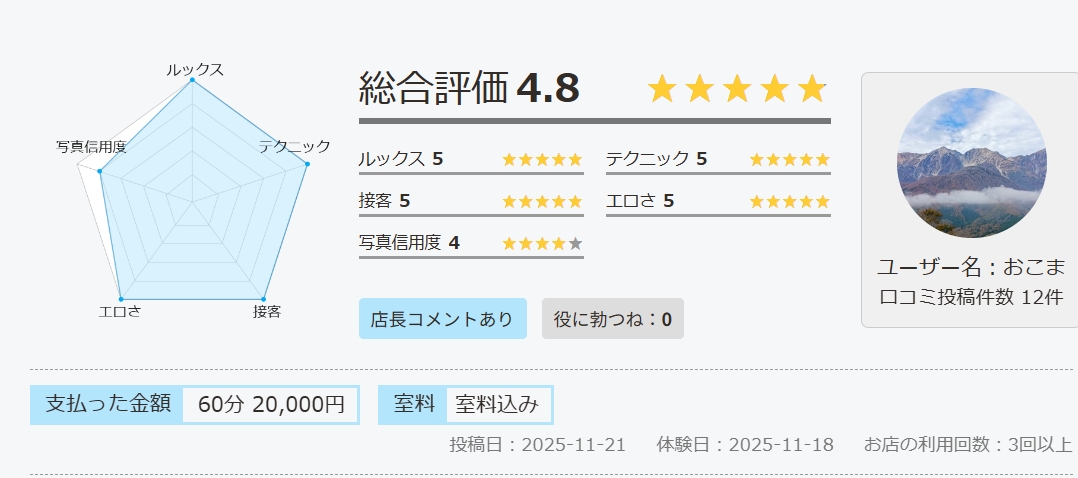The image size is (1078, 478).
Task: Click the pentagon radar chart
Action: (192, 200)
